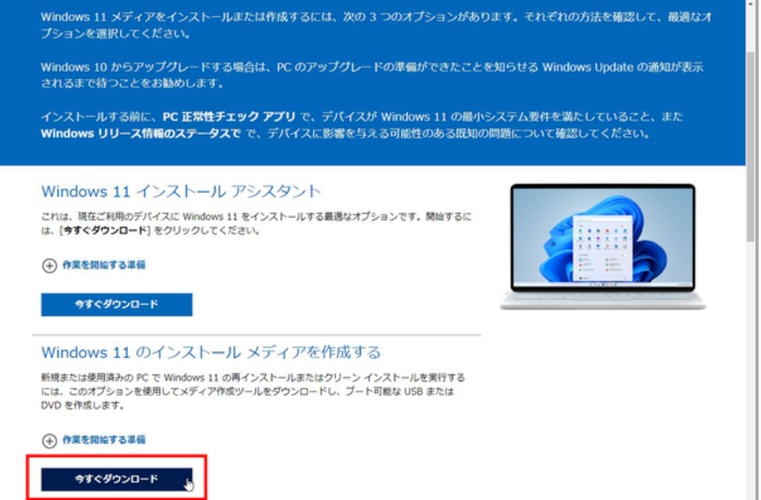Click the plus circle icon in Installation Assistant section

(x=49, y=266)
